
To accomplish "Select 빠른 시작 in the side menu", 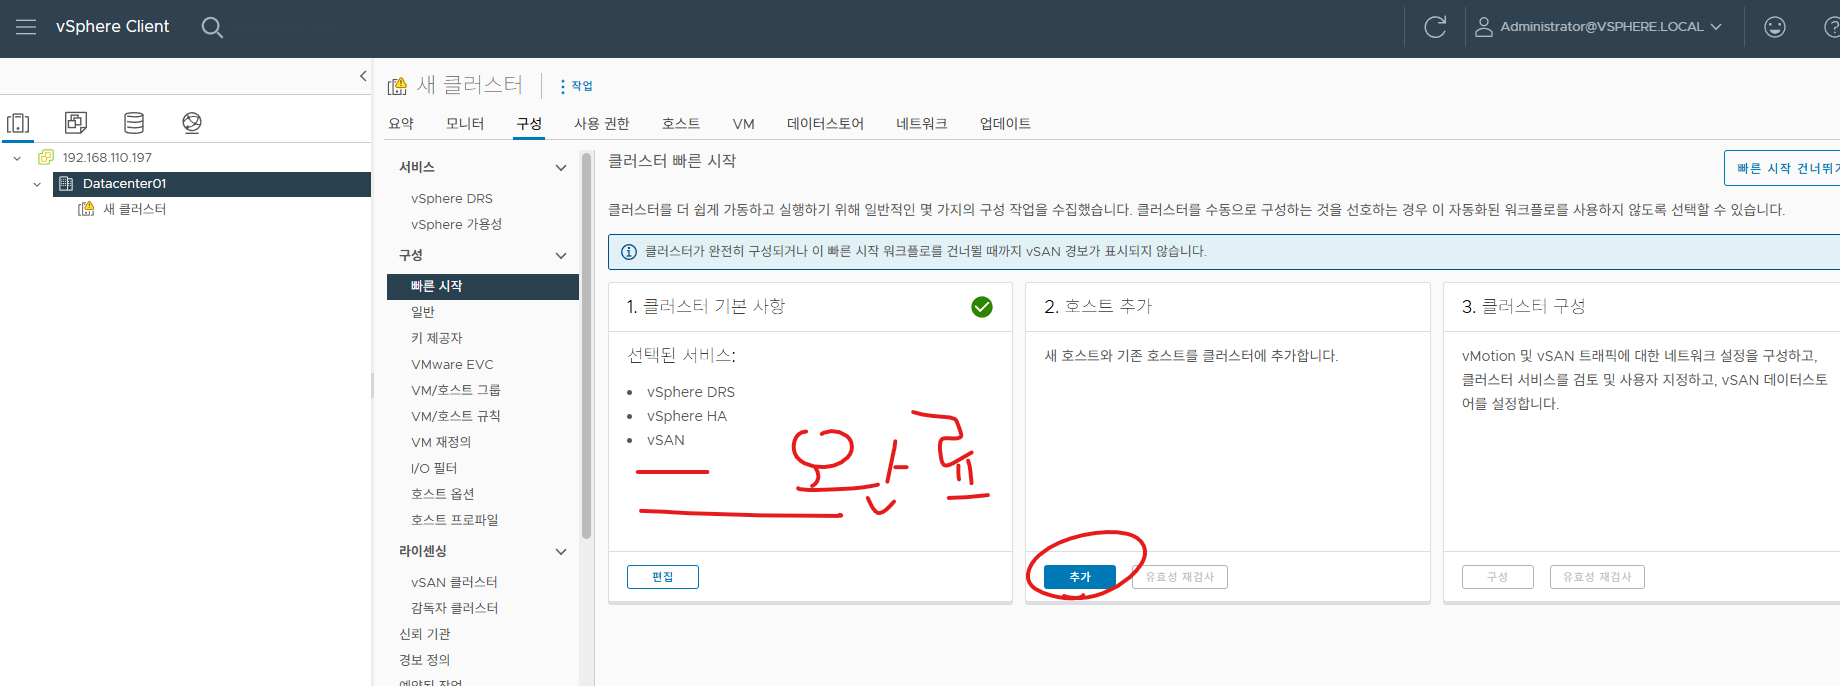I will click(x=483, y=287).
